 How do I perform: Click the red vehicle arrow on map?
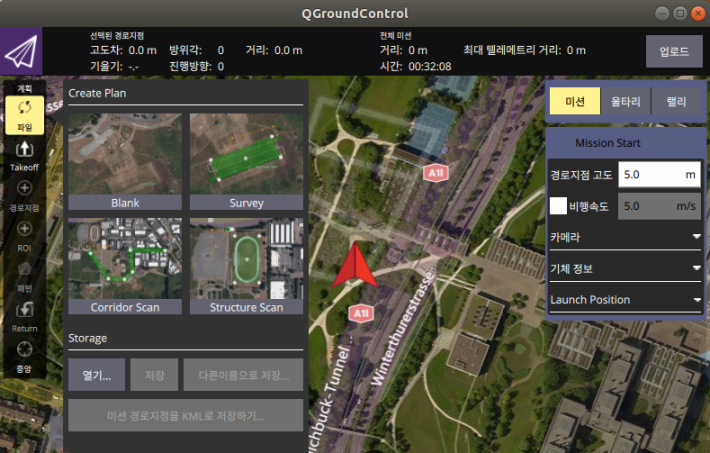tap(355, 265)
